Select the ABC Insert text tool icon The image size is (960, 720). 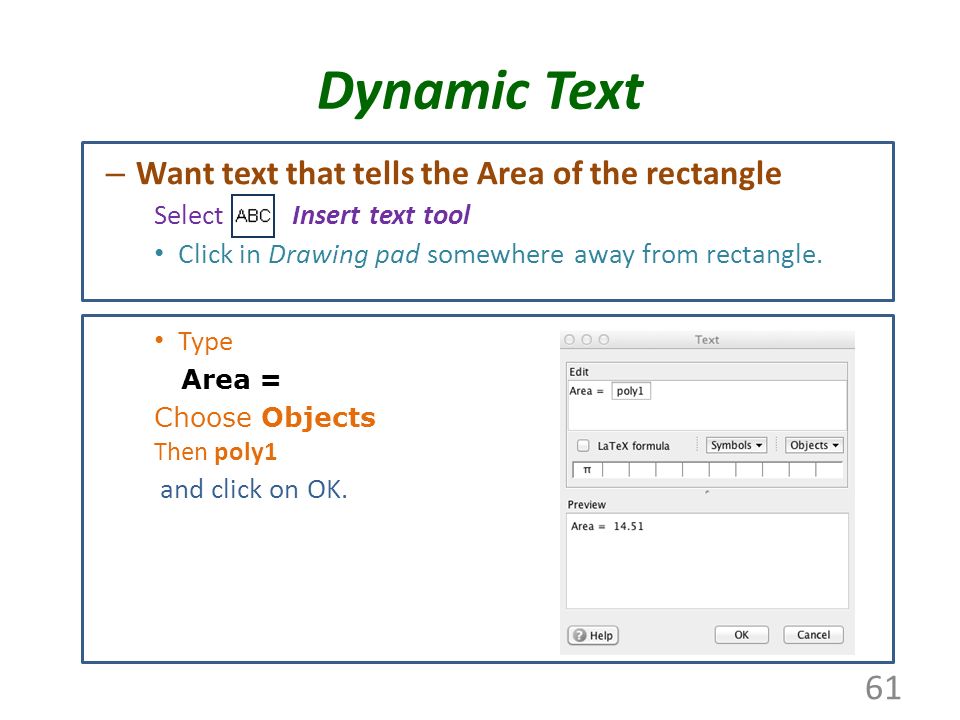[253, 216]
